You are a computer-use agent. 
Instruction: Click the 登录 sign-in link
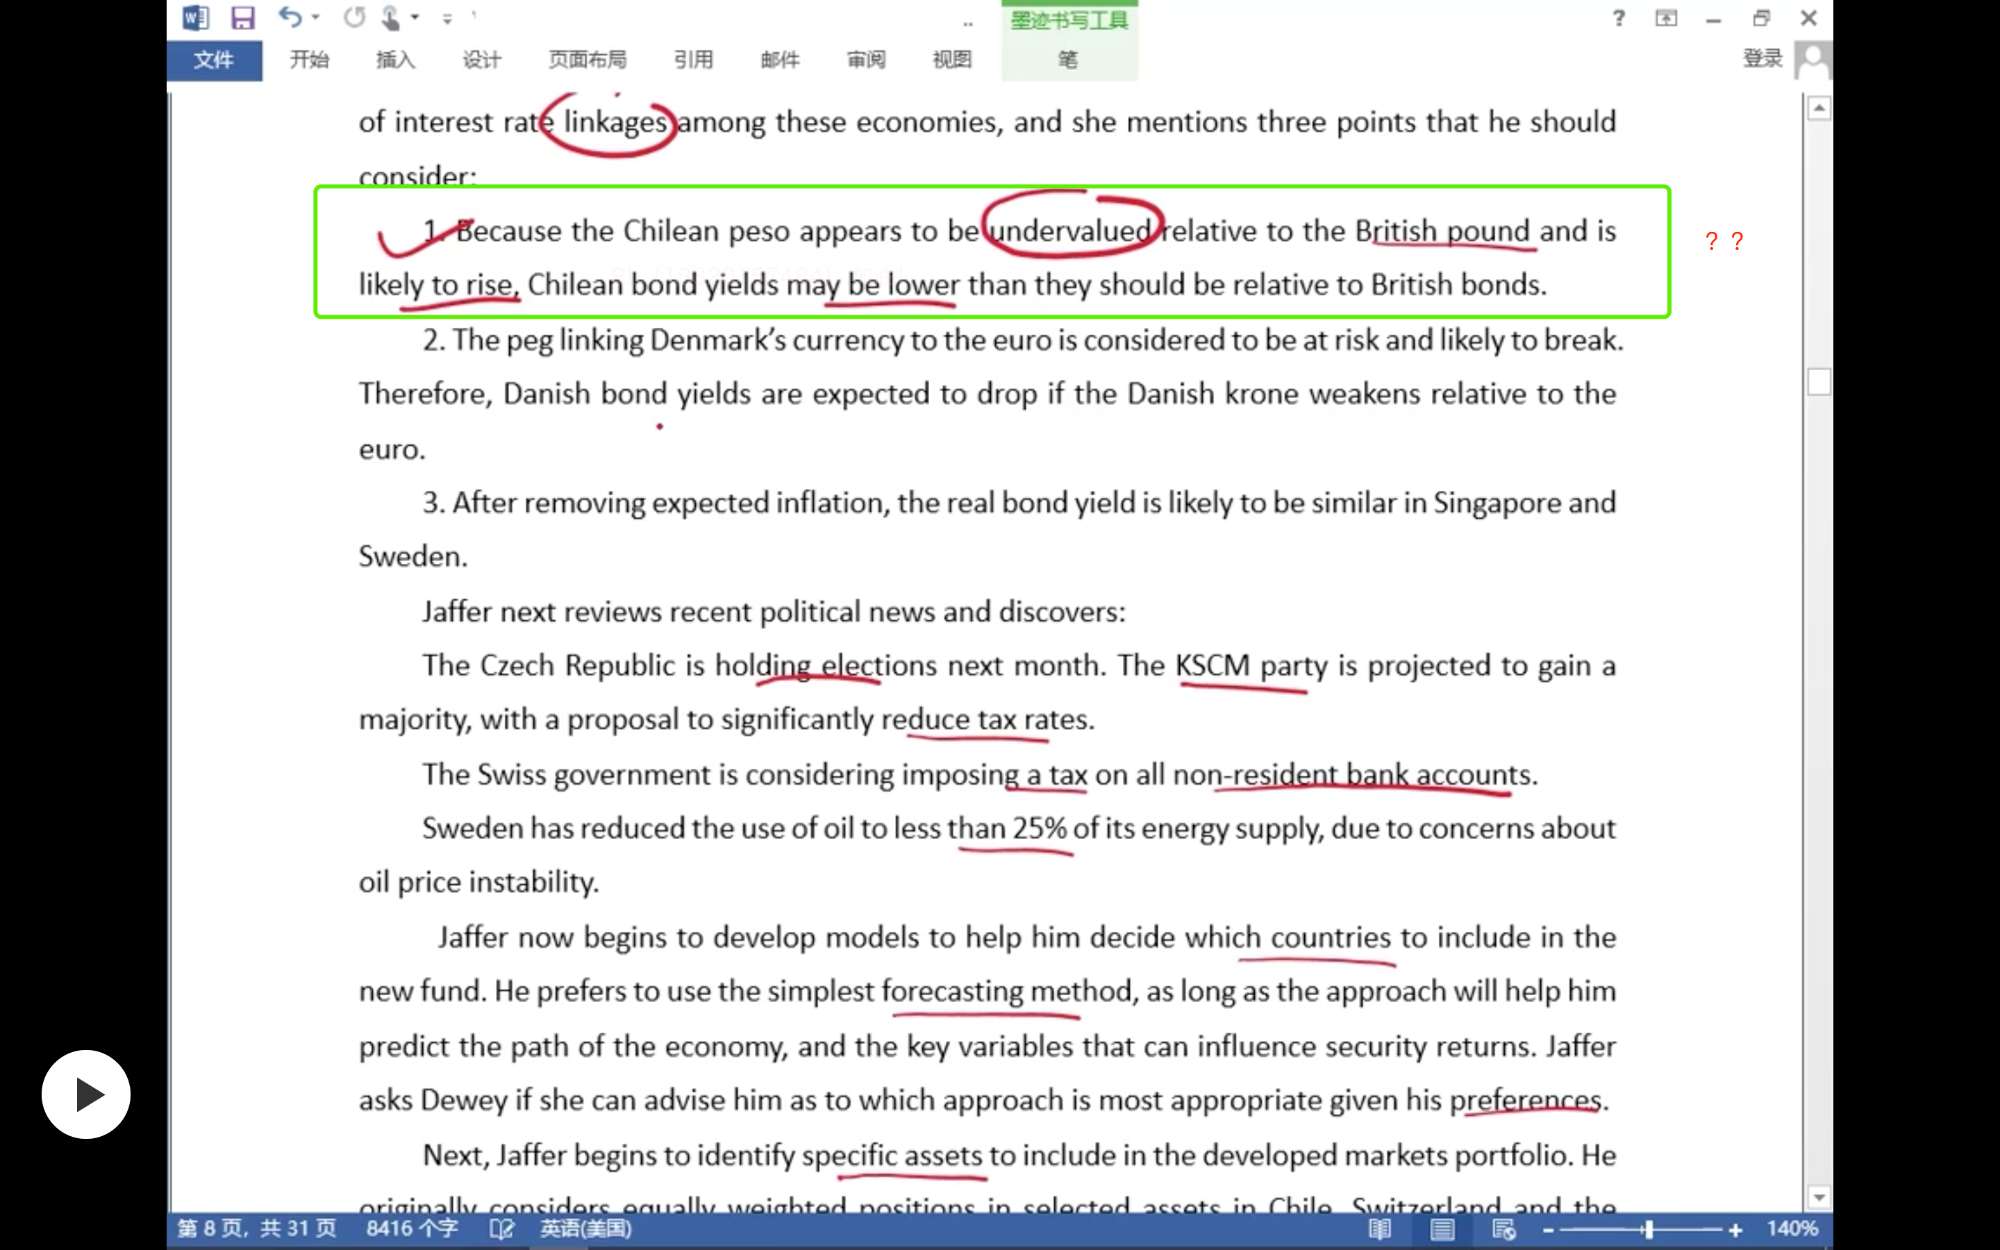pos(1762,58)
